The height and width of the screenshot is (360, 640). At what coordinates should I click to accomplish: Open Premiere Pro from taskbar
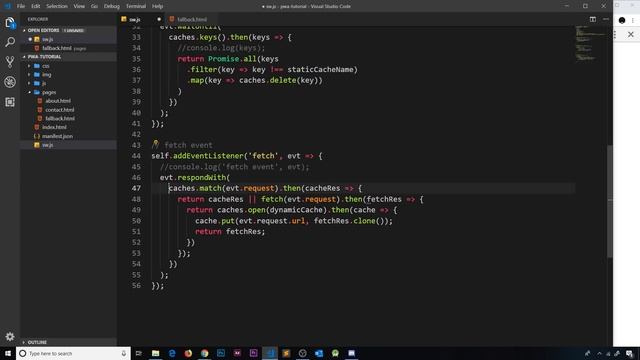[x=253, y=353]
